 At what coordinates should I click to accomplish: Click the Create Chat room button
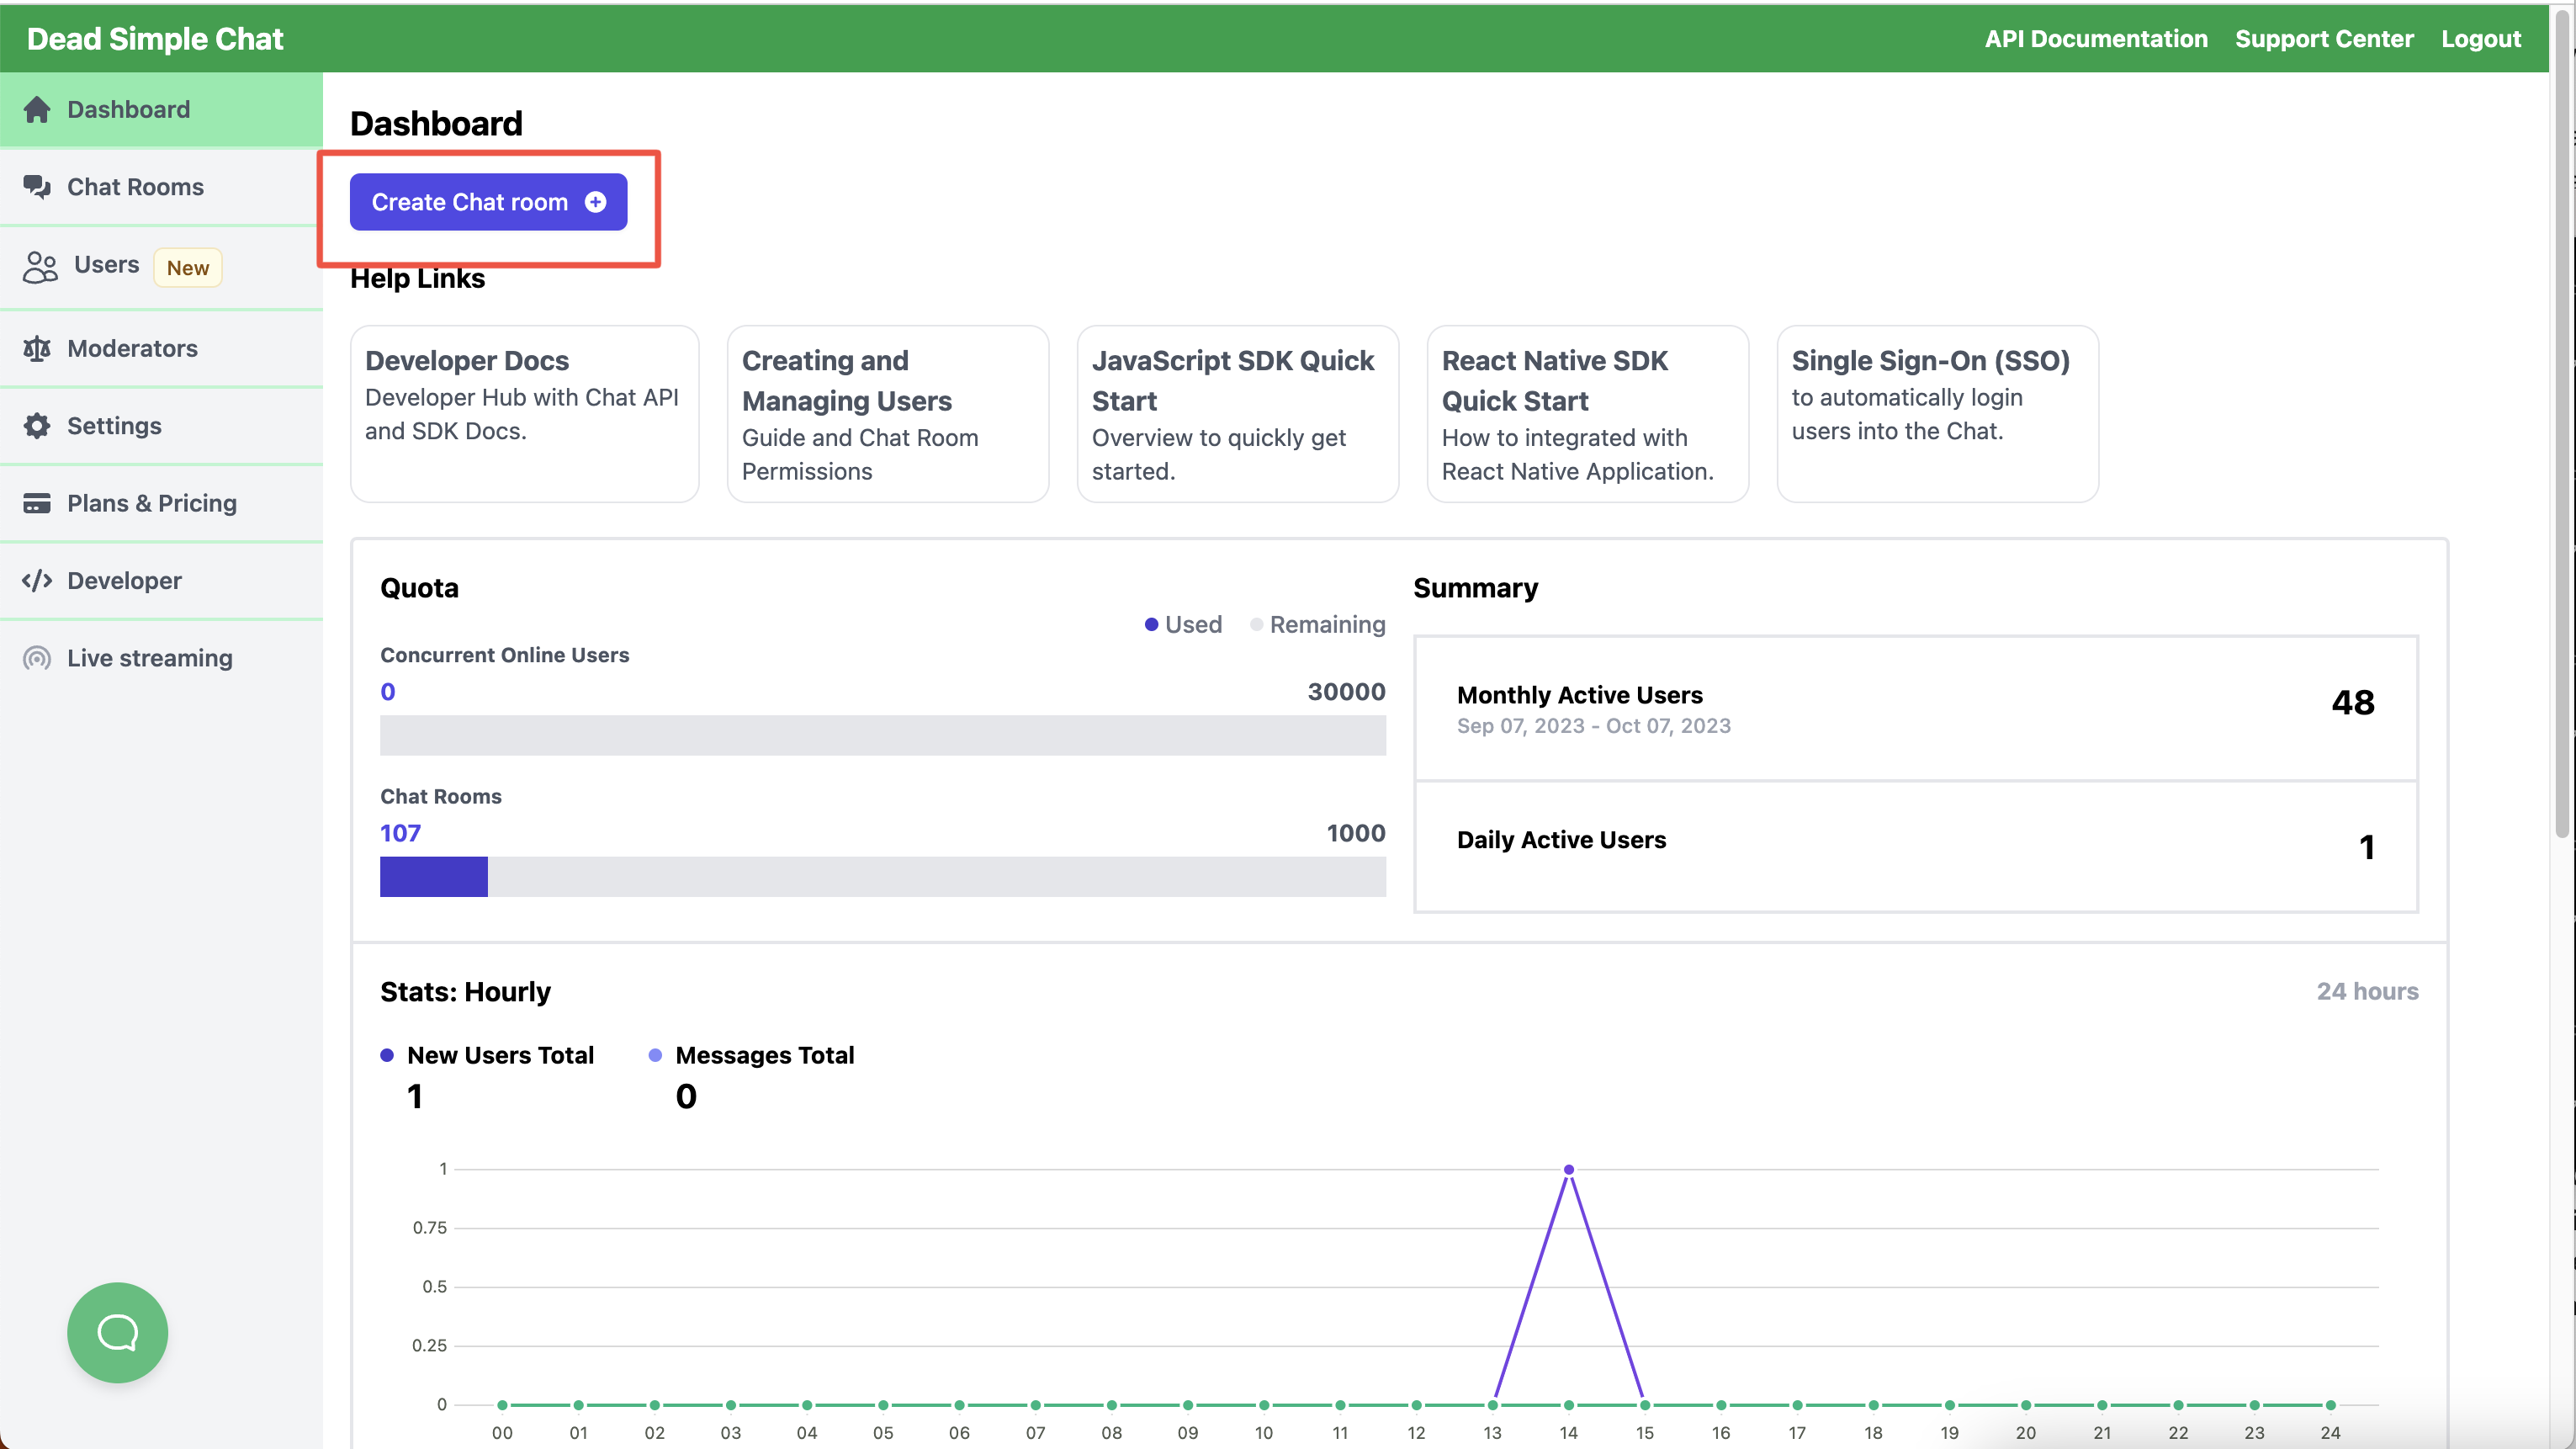pos(488,202)
